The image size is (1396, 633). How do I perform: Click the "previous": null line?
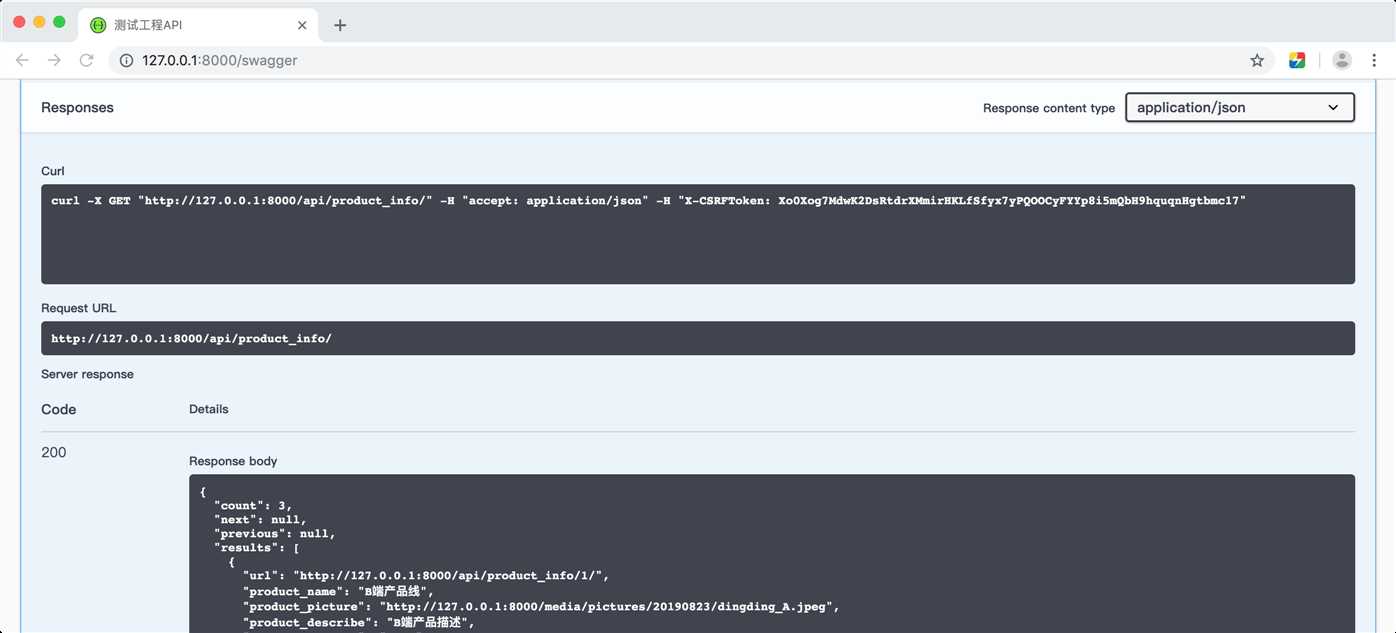tap(275, 533)
